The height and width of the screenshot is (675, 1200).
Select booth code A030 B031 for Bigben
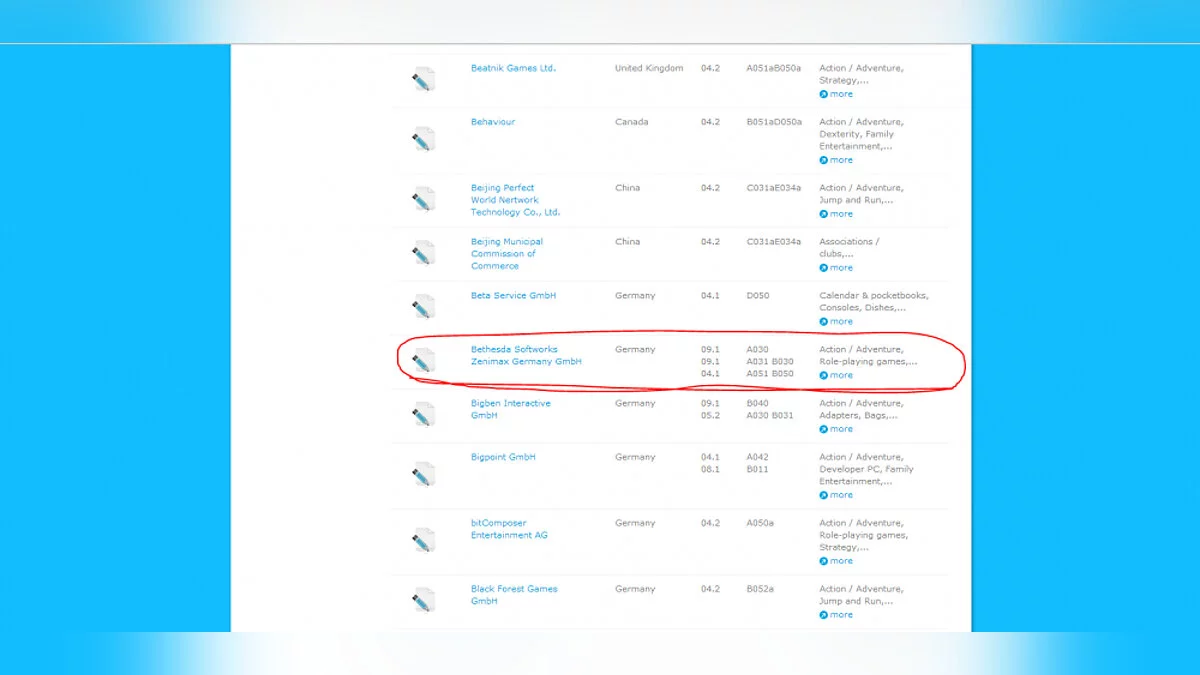pos(770,416)
